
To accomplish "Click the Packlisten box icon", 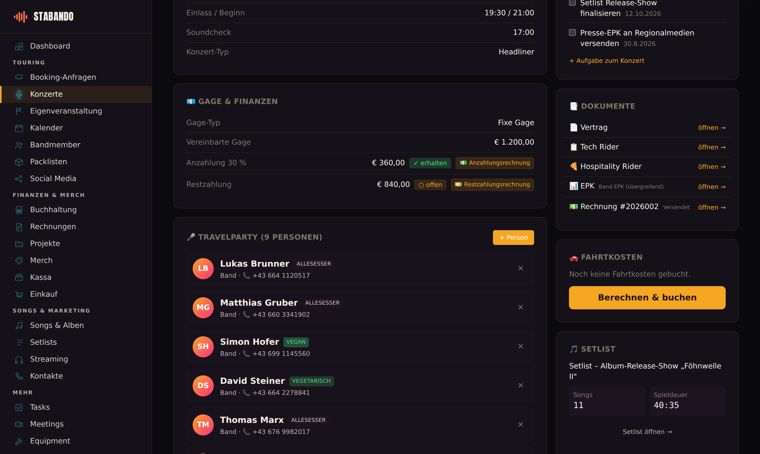I will tap(19, 162).
